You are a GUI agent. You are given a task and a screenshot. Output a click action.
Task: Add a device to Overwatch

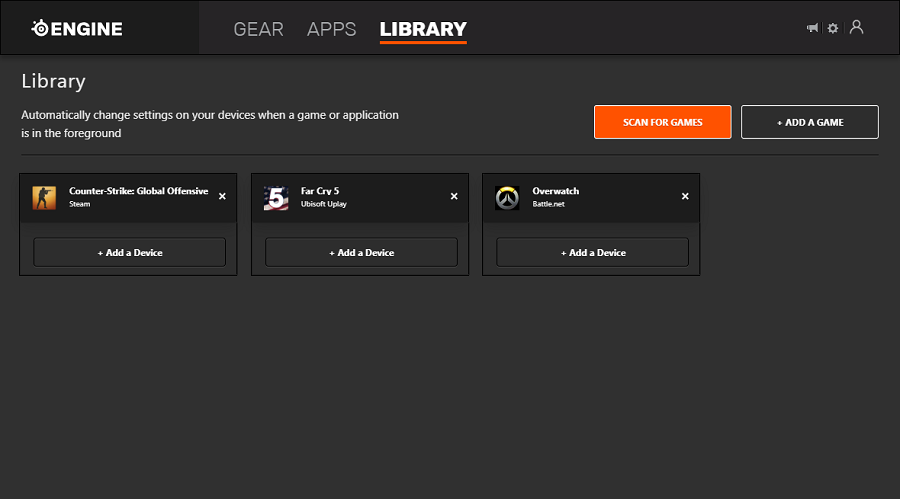(x=593, y=252)
